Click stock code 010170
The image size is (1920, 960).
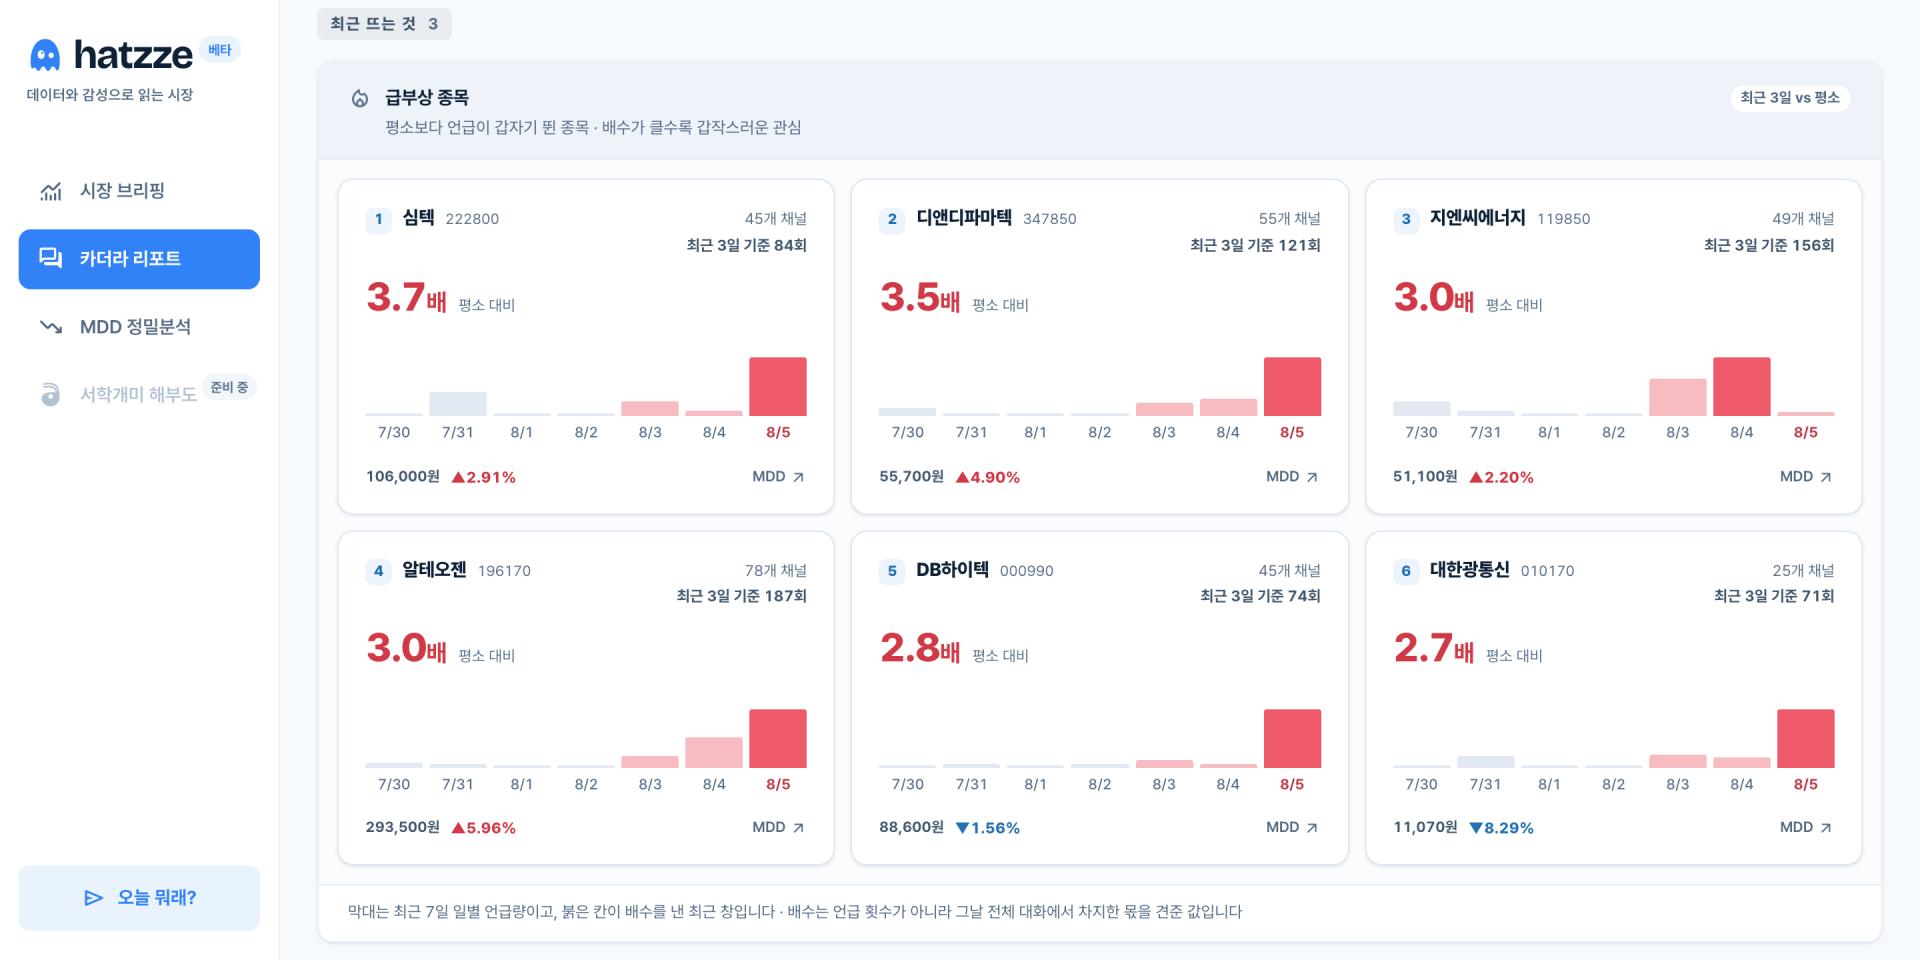coord(1547,571)
